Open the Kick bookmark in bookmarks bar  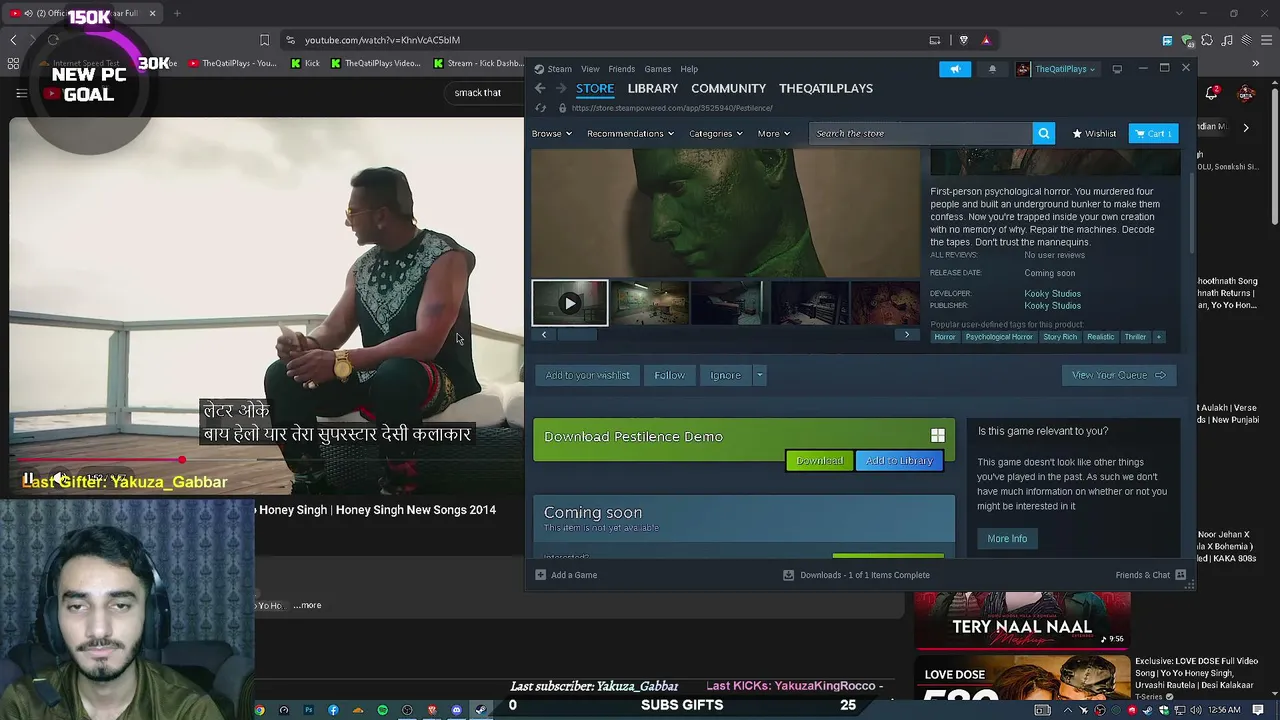point(305,63)
